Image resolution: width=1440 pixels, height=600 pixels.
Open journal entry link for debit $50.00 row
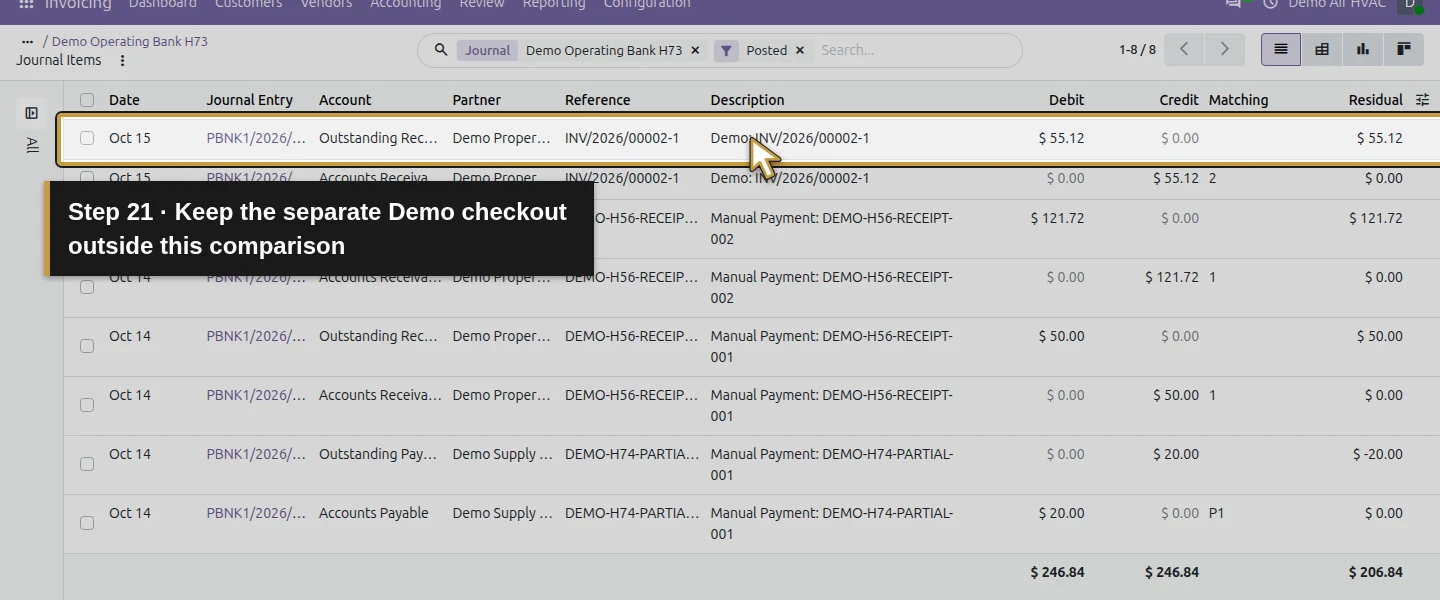point(256,336)
